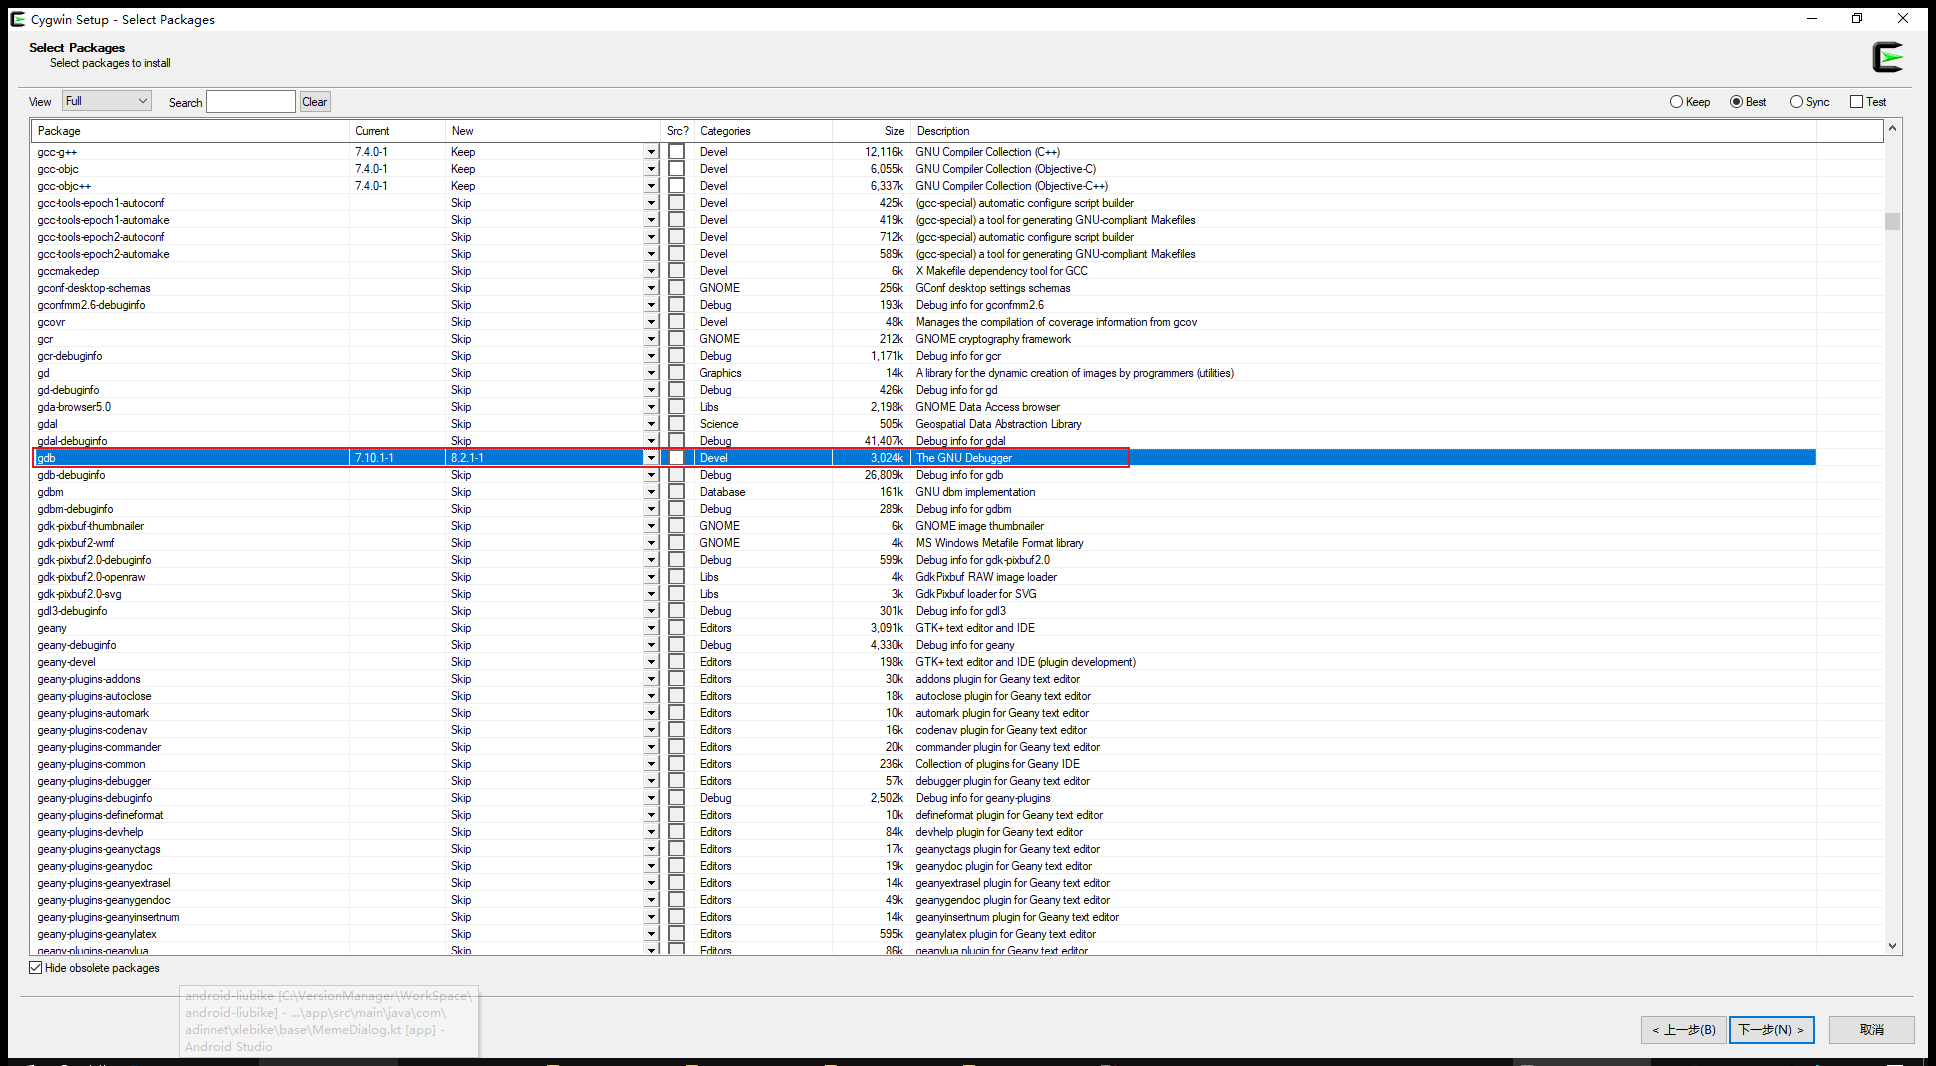Click The GNU Debugger description

[x=964, y=458]
